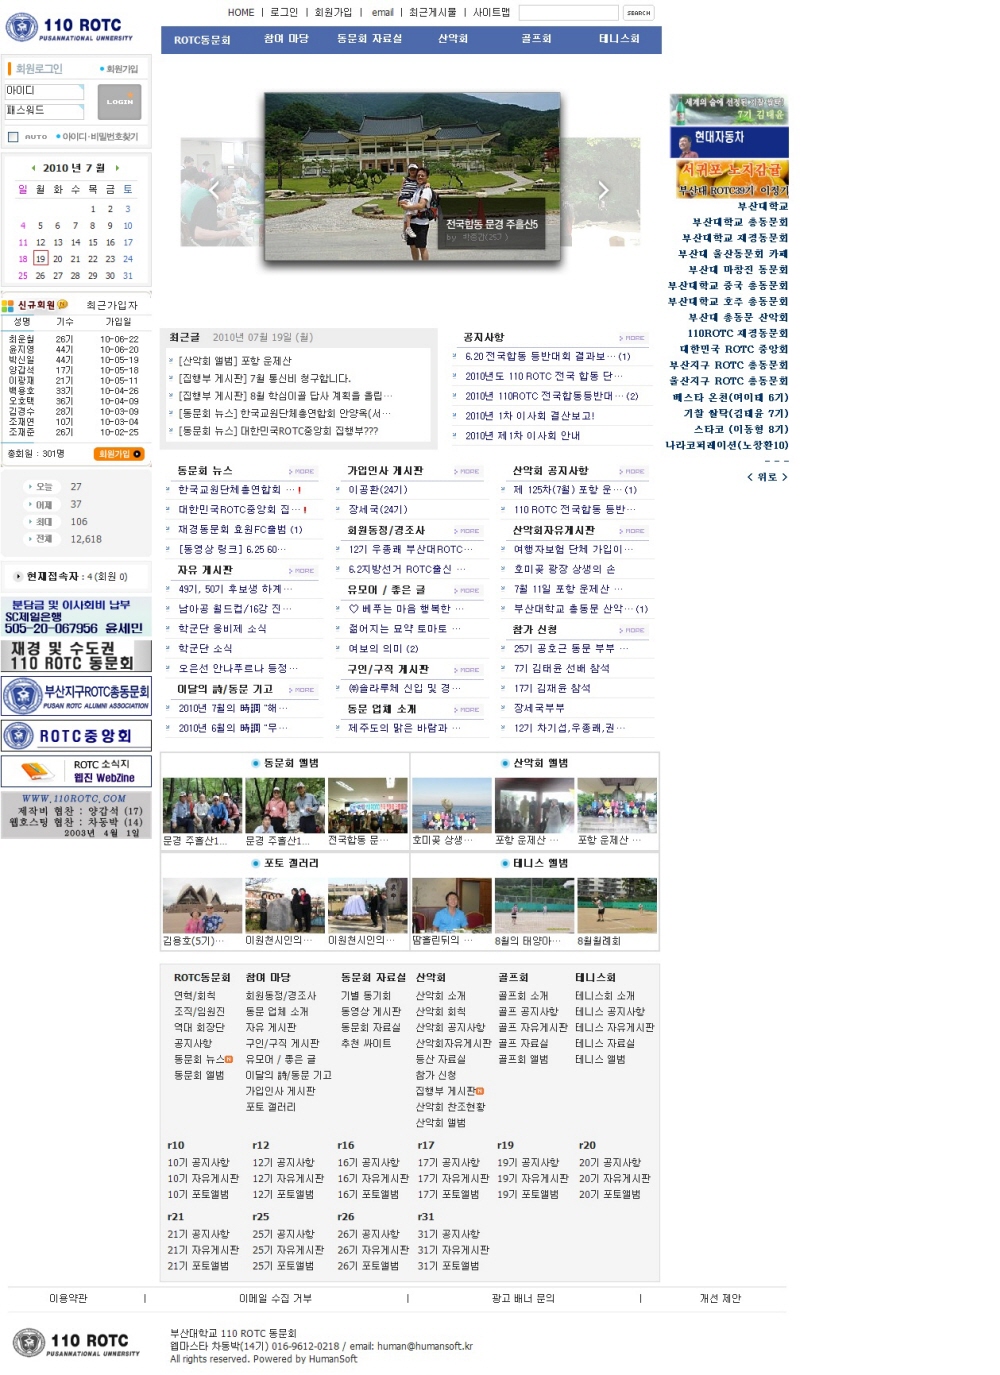Select day 19 in the calendar
Screen dimensions: 1000x1375
40,259
